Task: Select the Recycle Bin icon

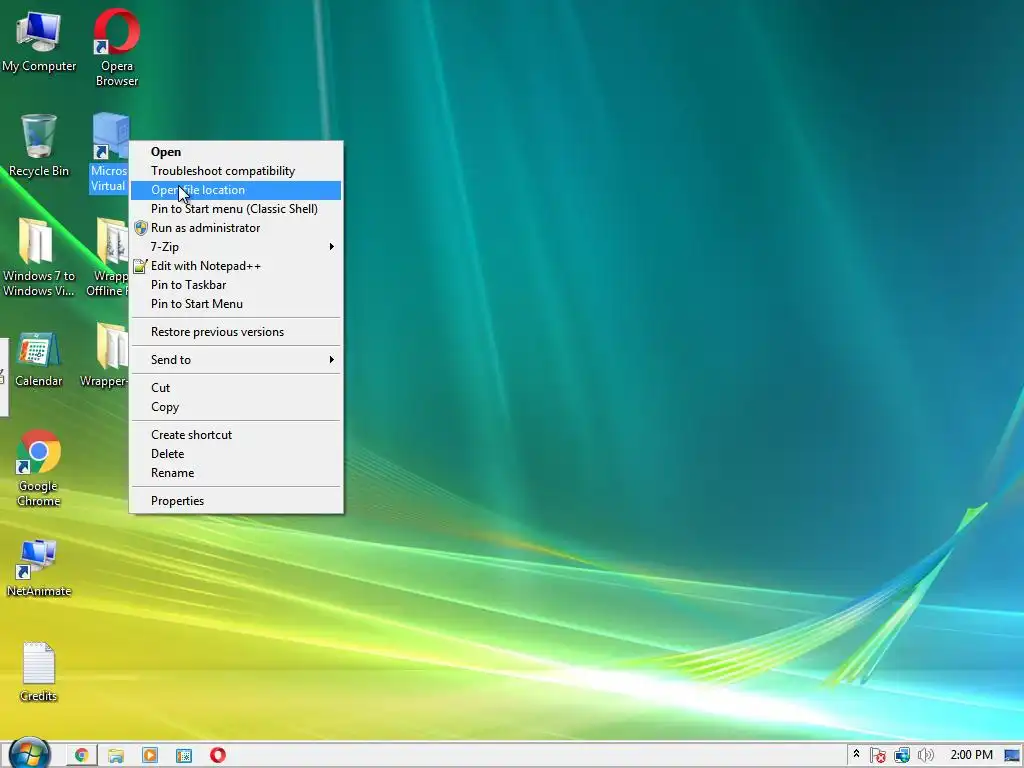Action: coord(39,145)
